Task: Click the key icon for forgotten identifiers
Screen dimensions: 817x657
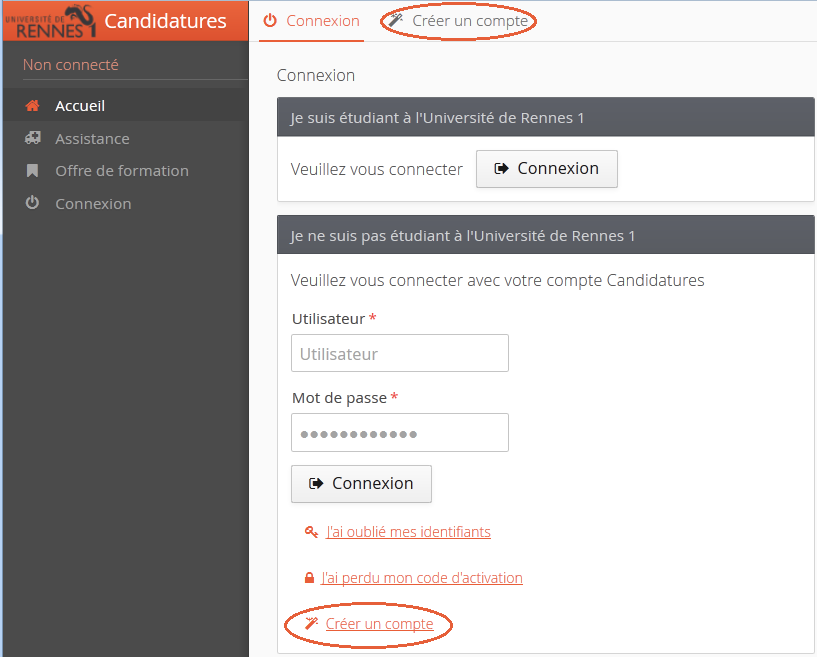Action: 311,532
